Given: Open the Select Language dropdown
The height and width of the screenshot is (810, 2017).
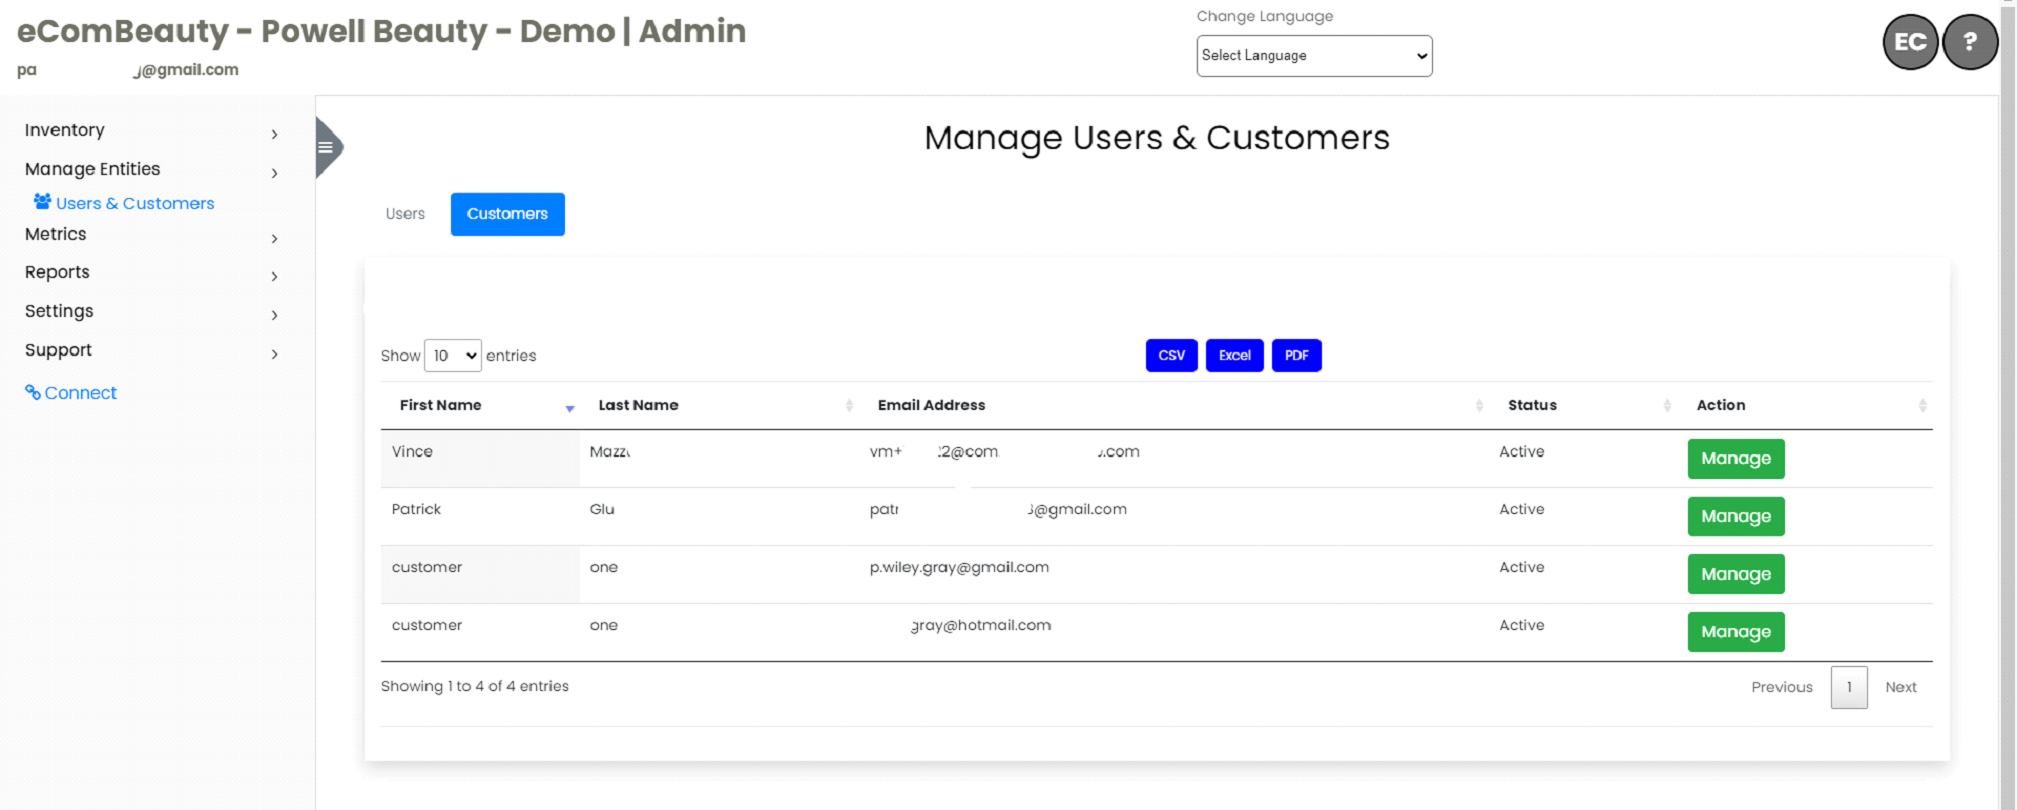Looking at the screenshot, I should (1313, 56).
